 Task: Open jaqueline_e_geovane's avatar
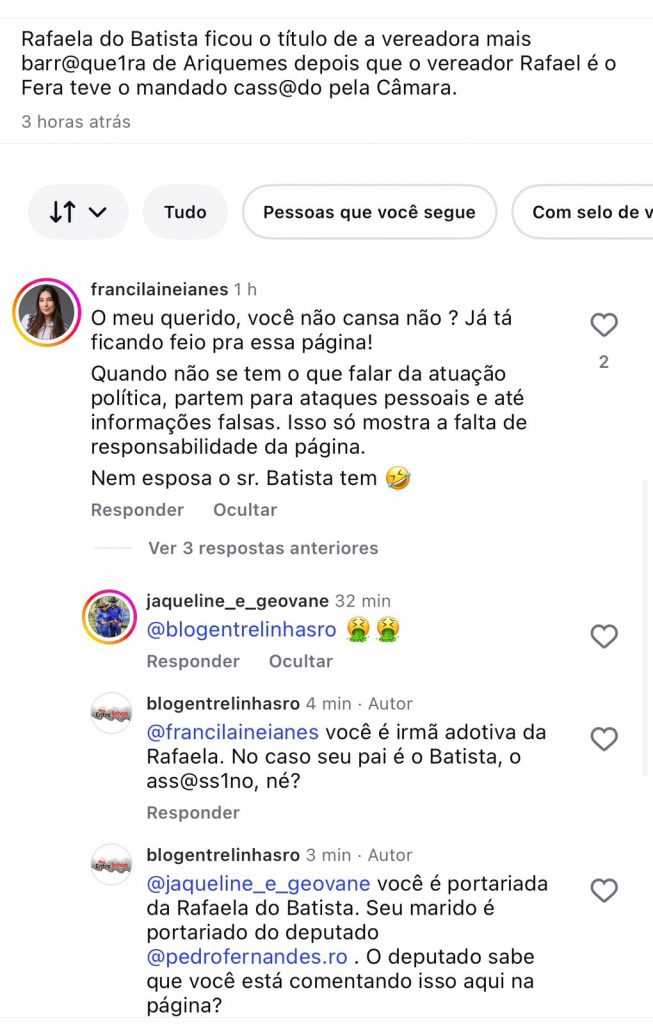[109, 617]
